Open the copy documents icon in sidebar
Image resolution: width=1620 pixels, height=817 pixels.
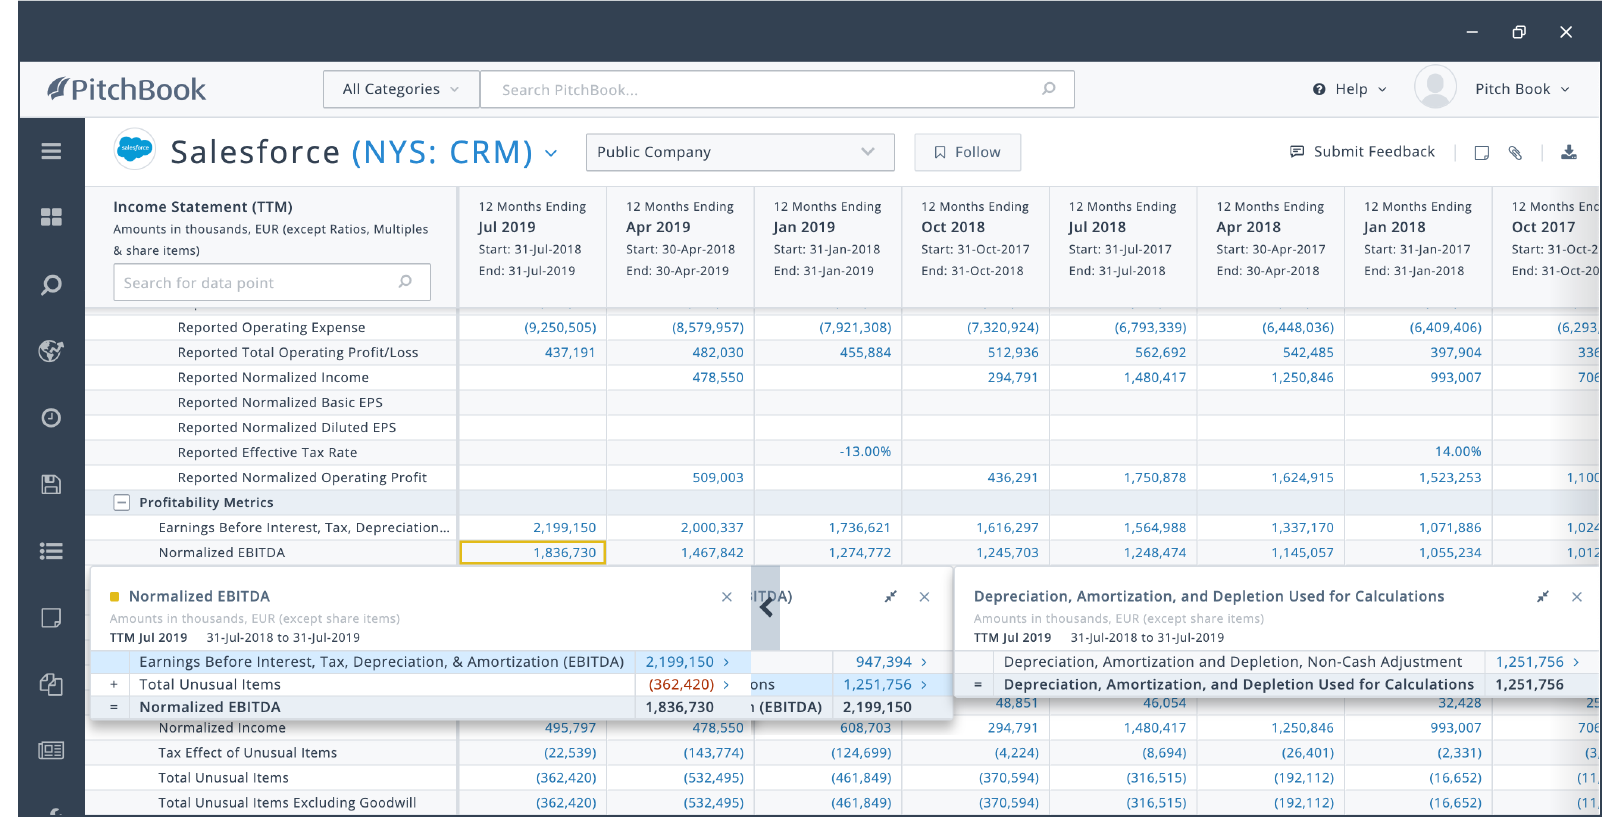tap(51, 684)
